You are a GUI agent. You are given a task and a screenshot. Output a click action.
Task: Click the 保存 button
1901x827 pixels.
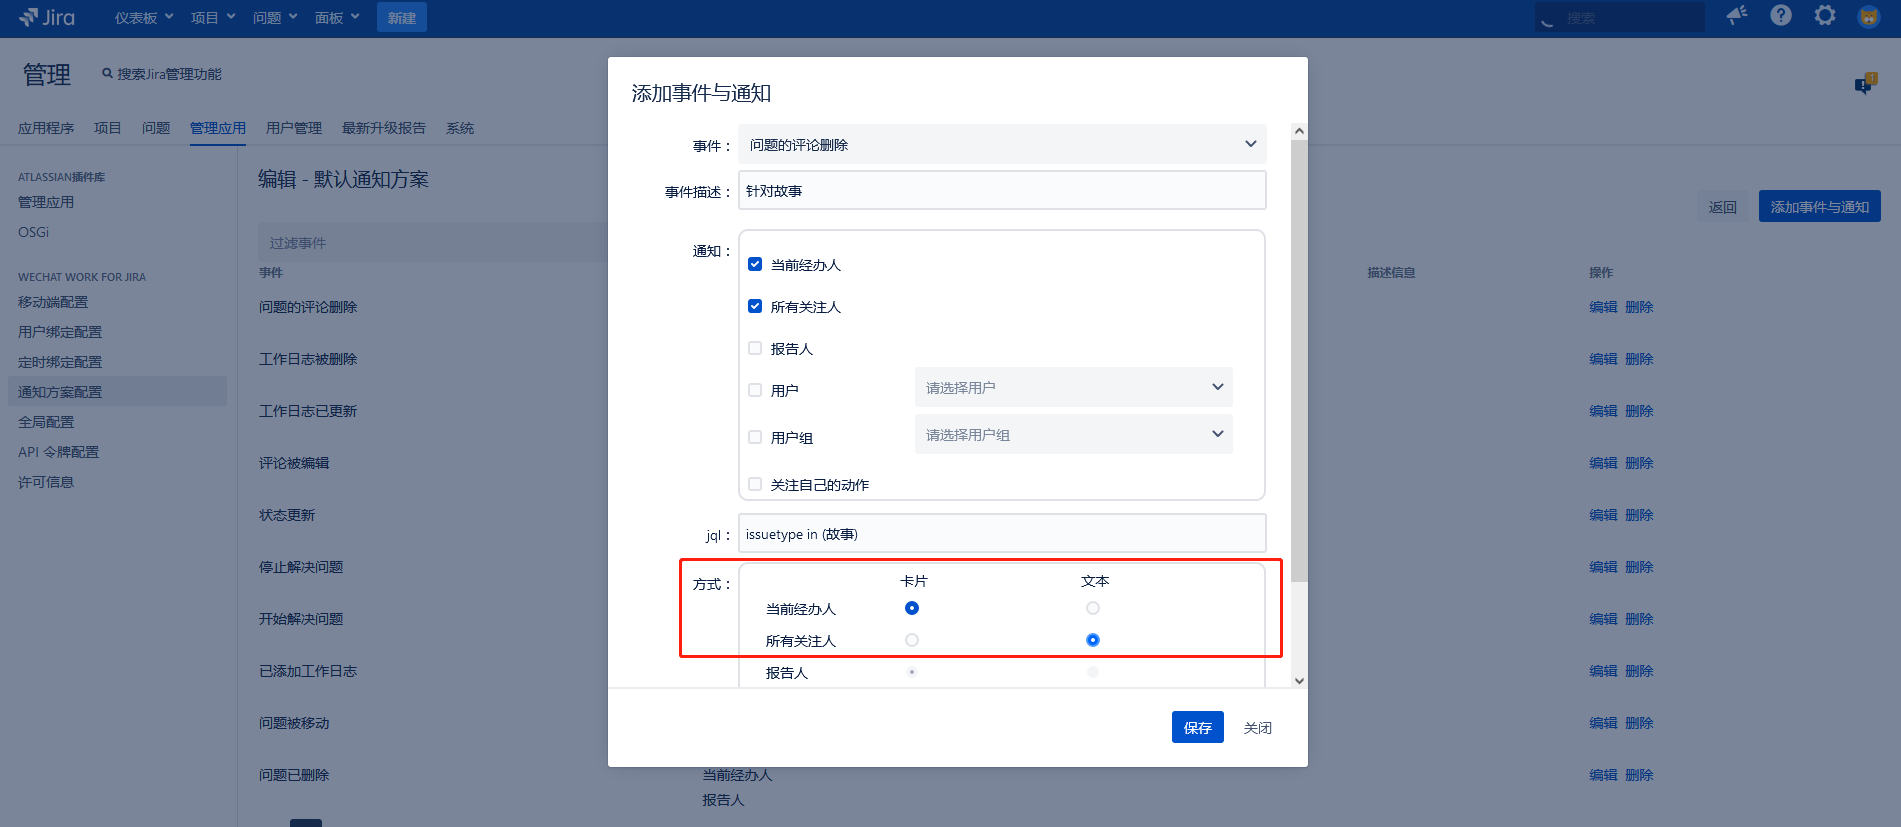1197,727
